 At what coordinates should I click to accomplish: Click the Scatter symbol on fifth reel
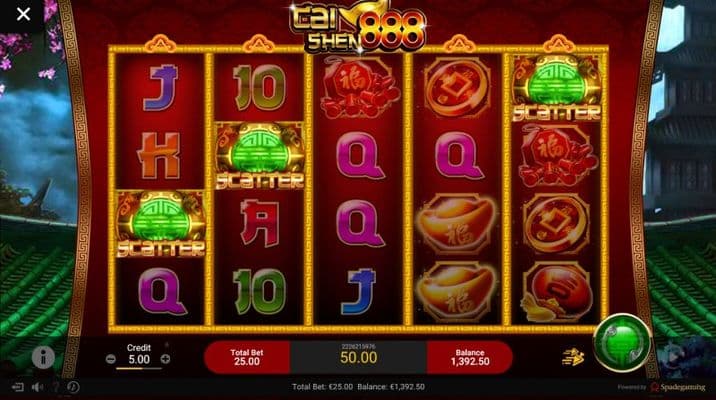pyautogui.click(x=557, y=88)
